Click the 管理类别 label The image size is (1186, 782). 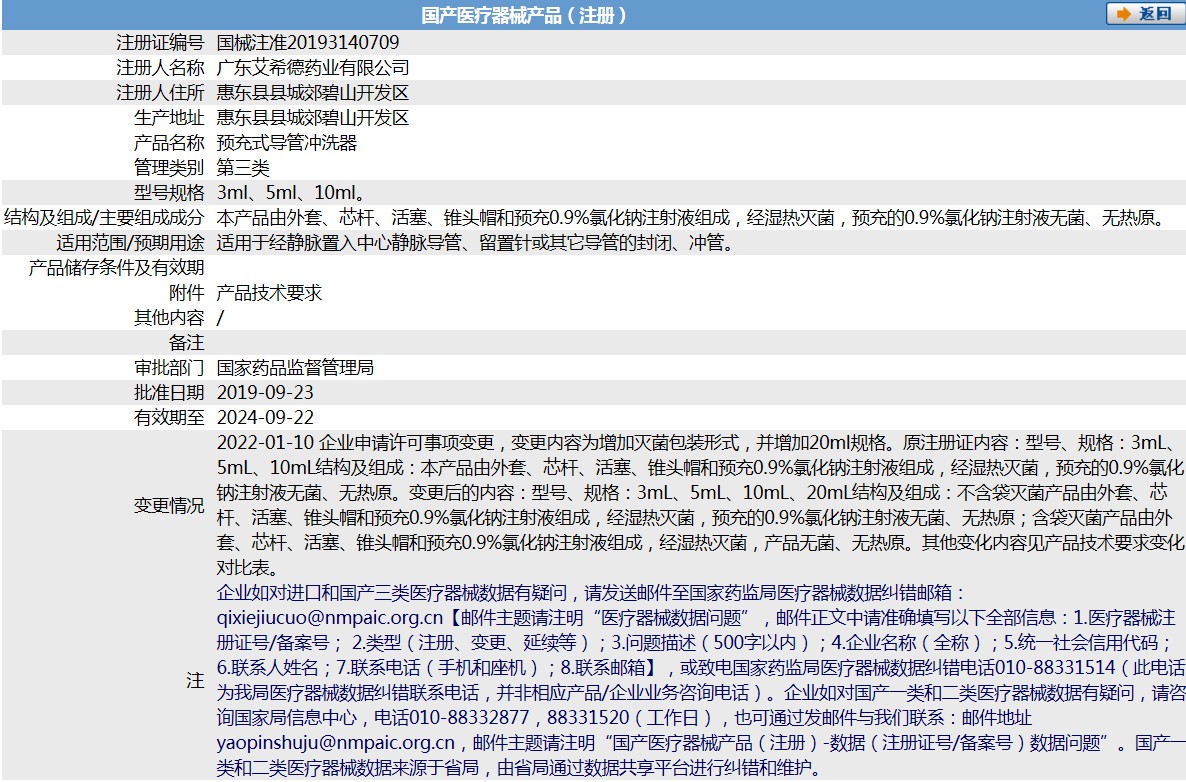[169, 167]
